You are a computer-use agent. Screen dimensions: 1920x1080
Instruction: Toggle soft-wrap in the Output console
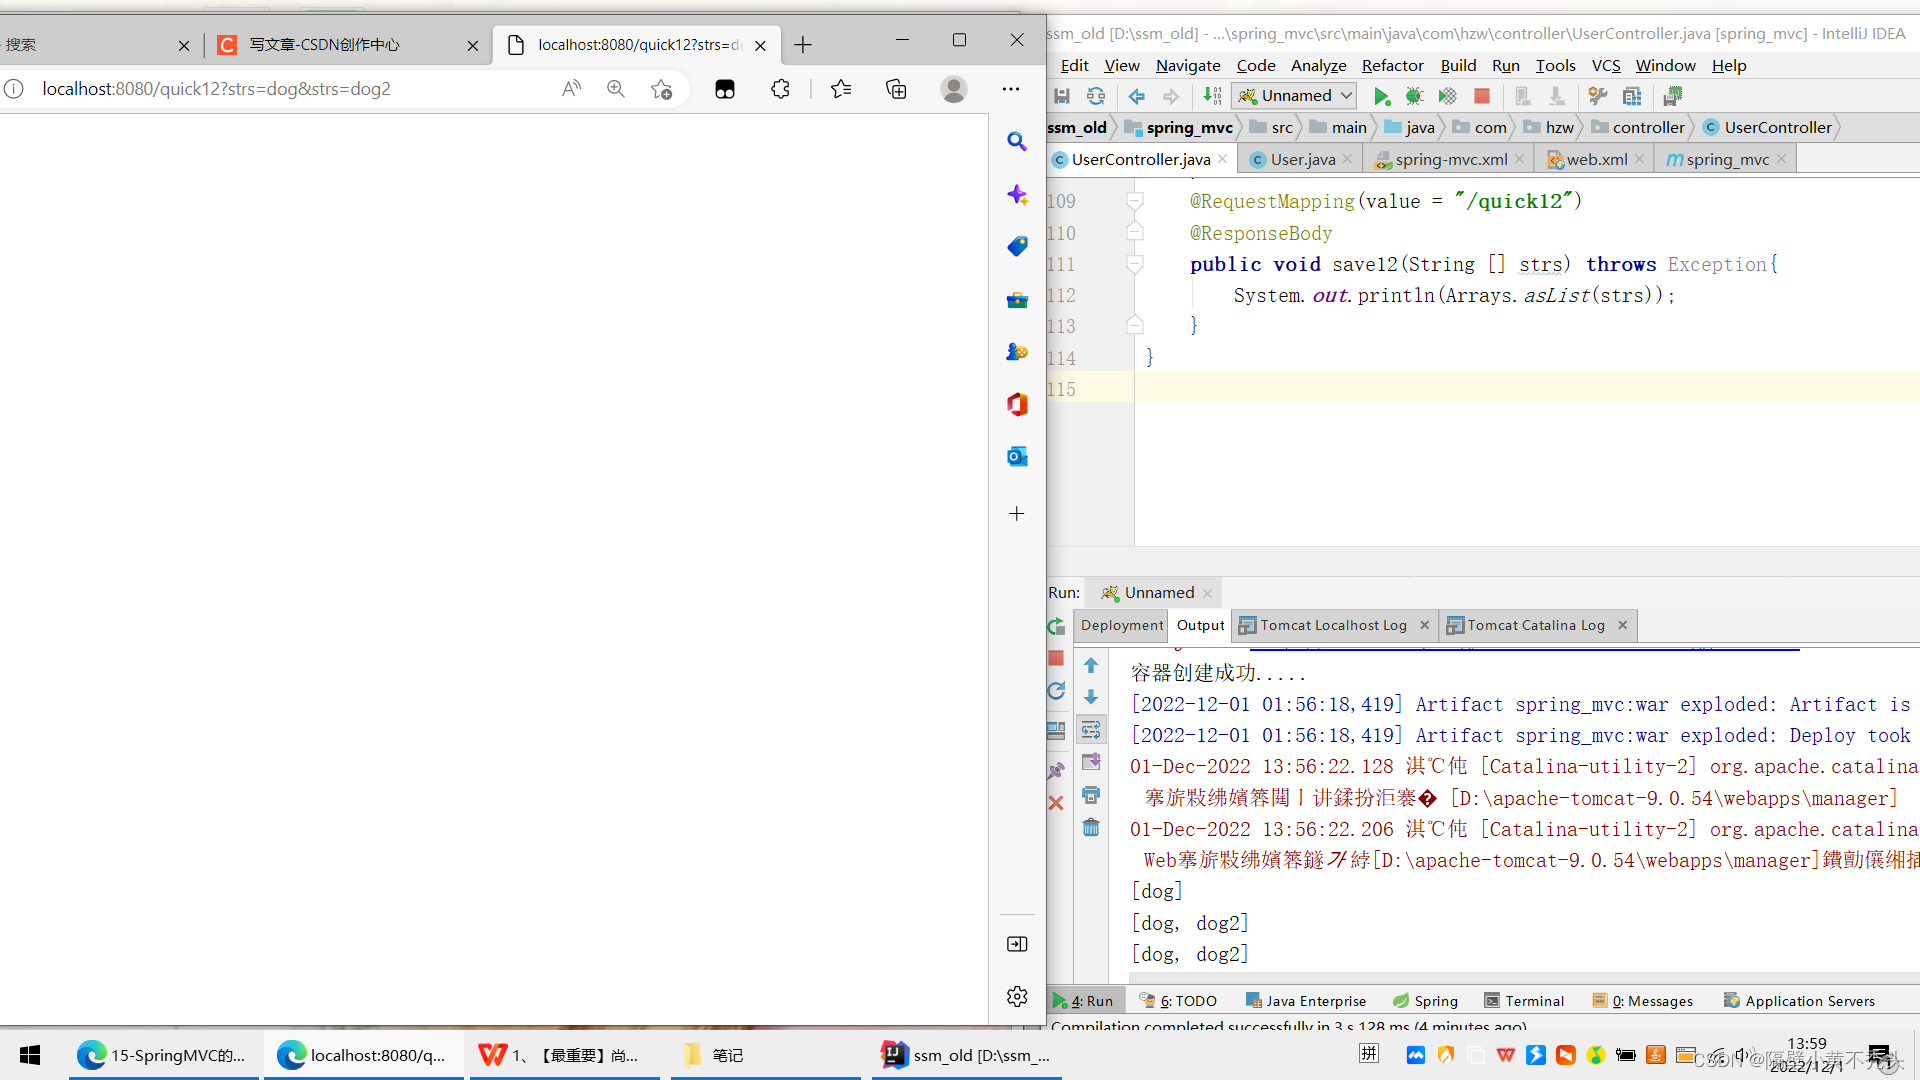[x=1090, y=729]
